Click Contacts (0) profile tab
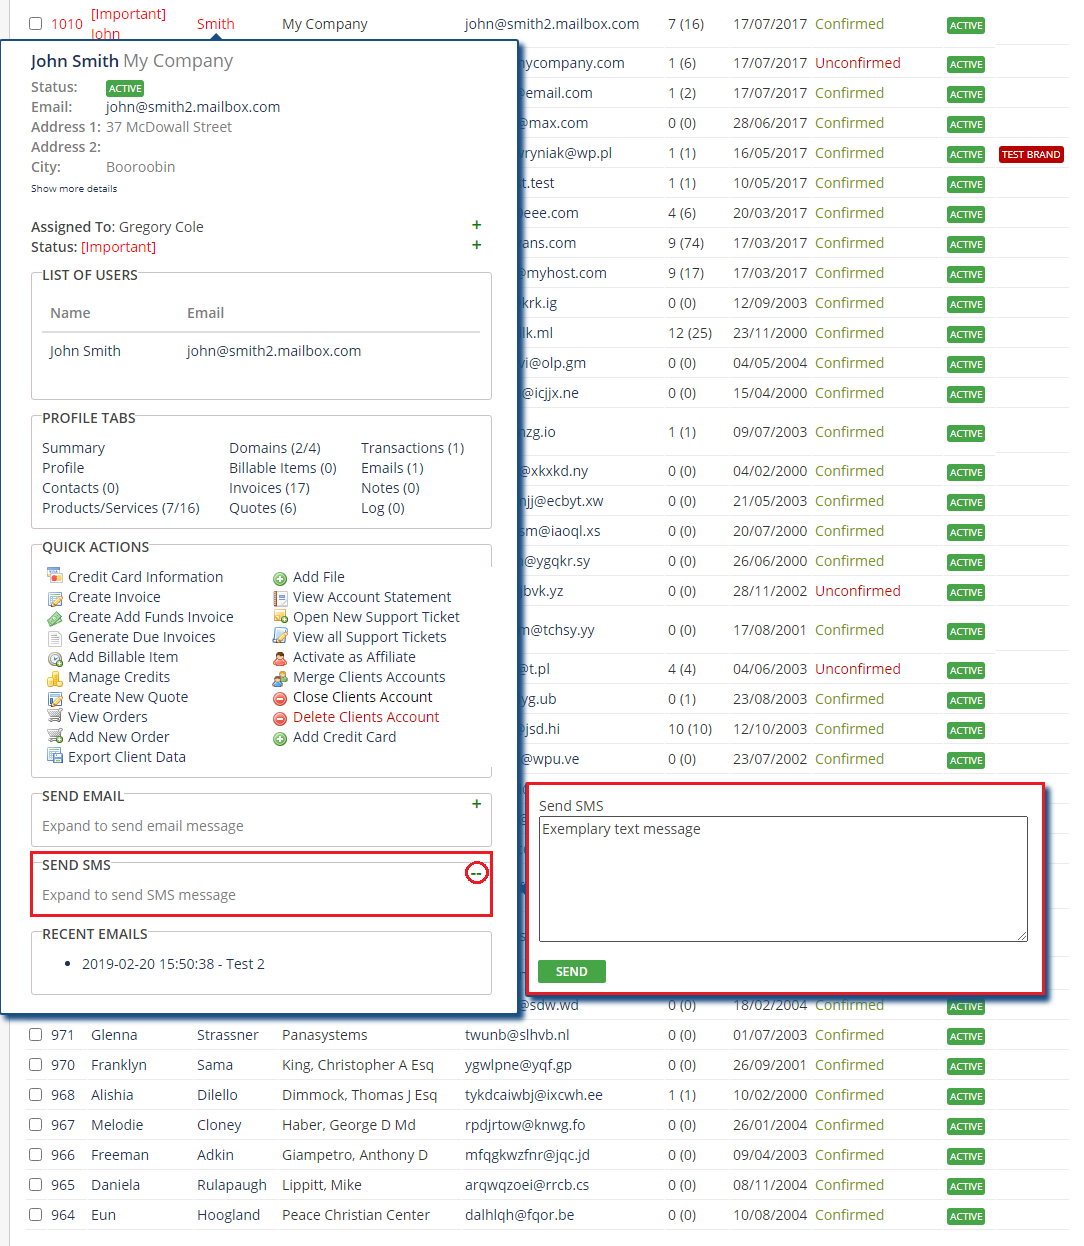The width and height of the screenshot is (1084, 1246). coord(80,488)
